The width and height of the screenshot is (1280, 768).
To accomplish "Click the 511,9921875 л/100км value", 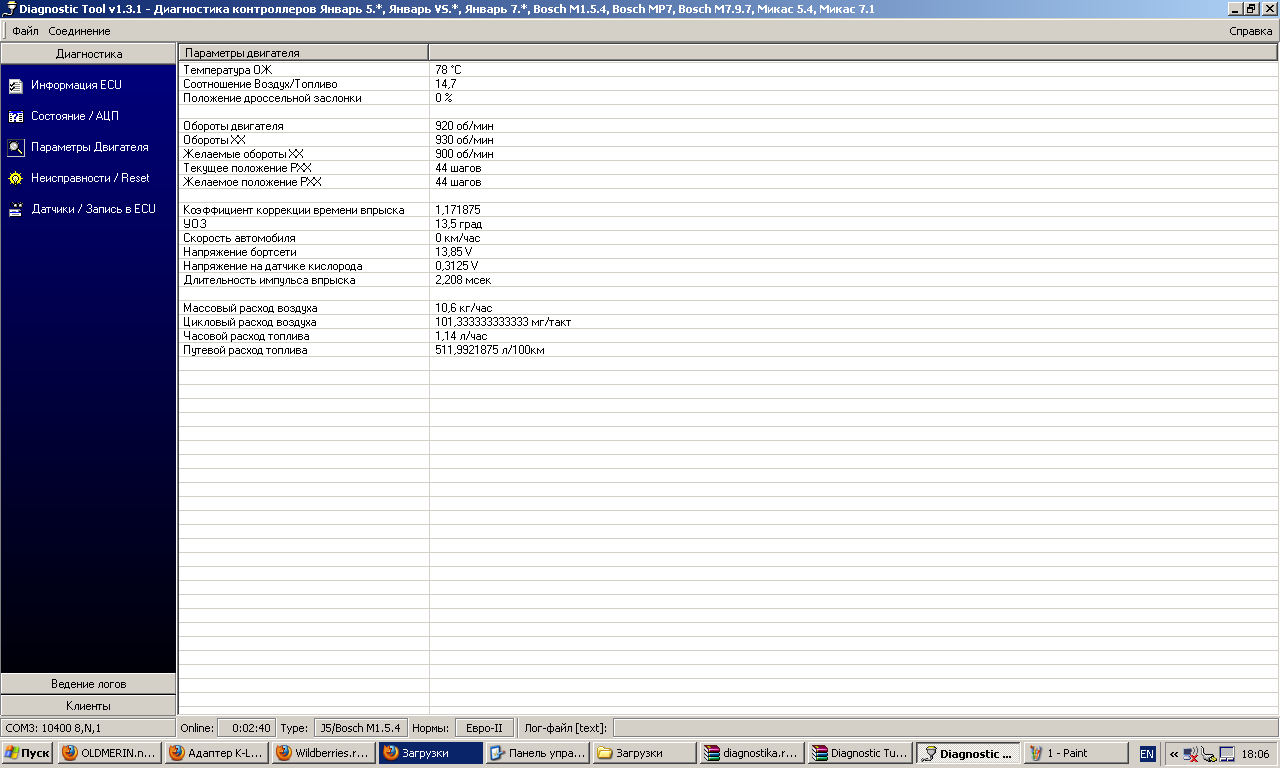I will [490, 350].
